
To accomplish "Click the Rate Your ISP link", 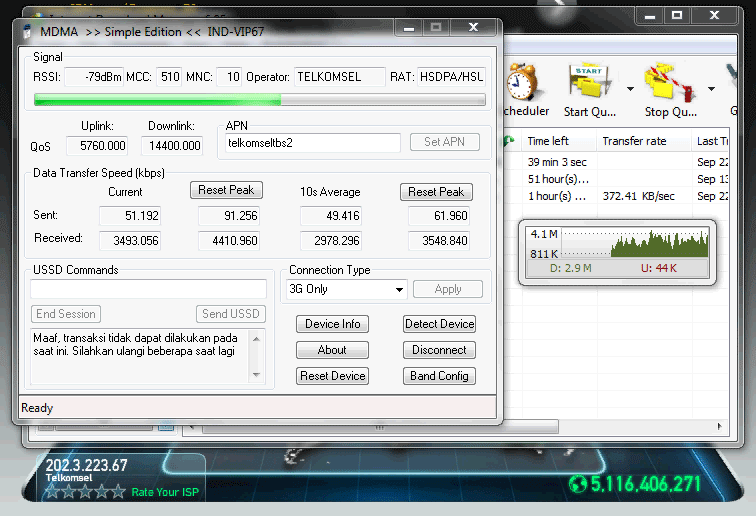I will pos(165,492).
